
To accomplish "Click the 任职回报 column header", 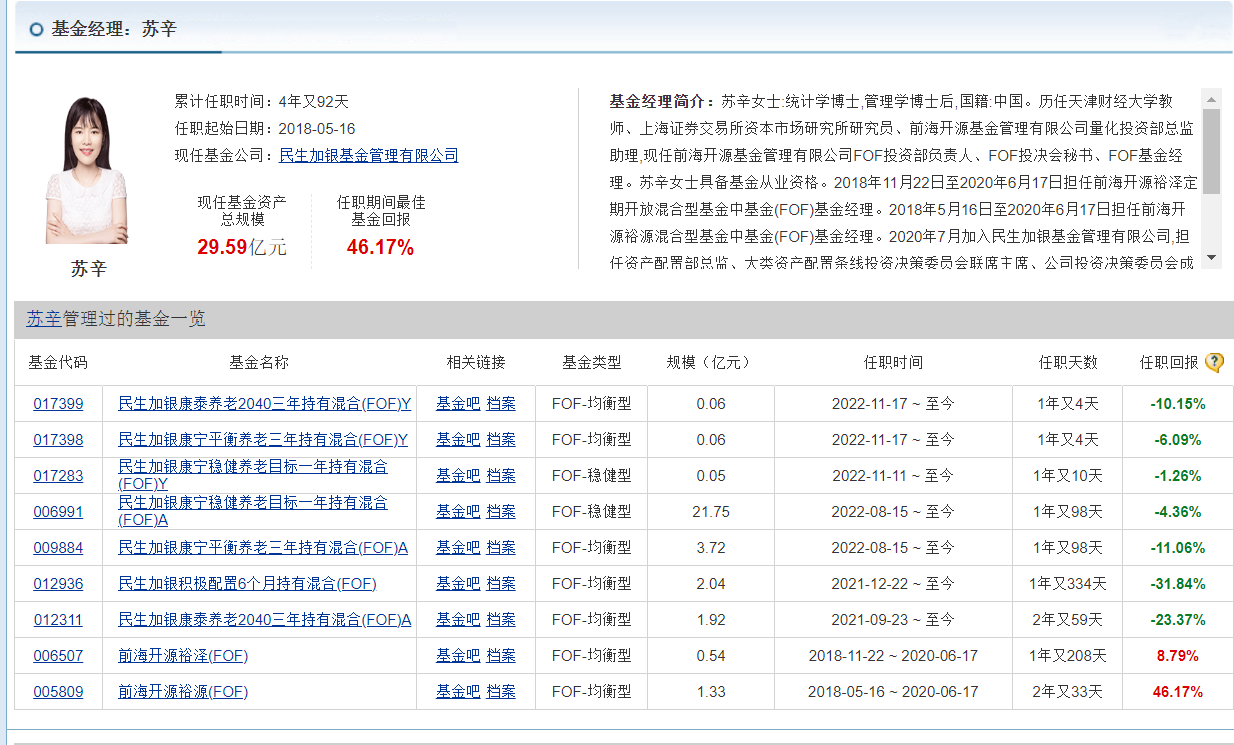I will 1168,363.
